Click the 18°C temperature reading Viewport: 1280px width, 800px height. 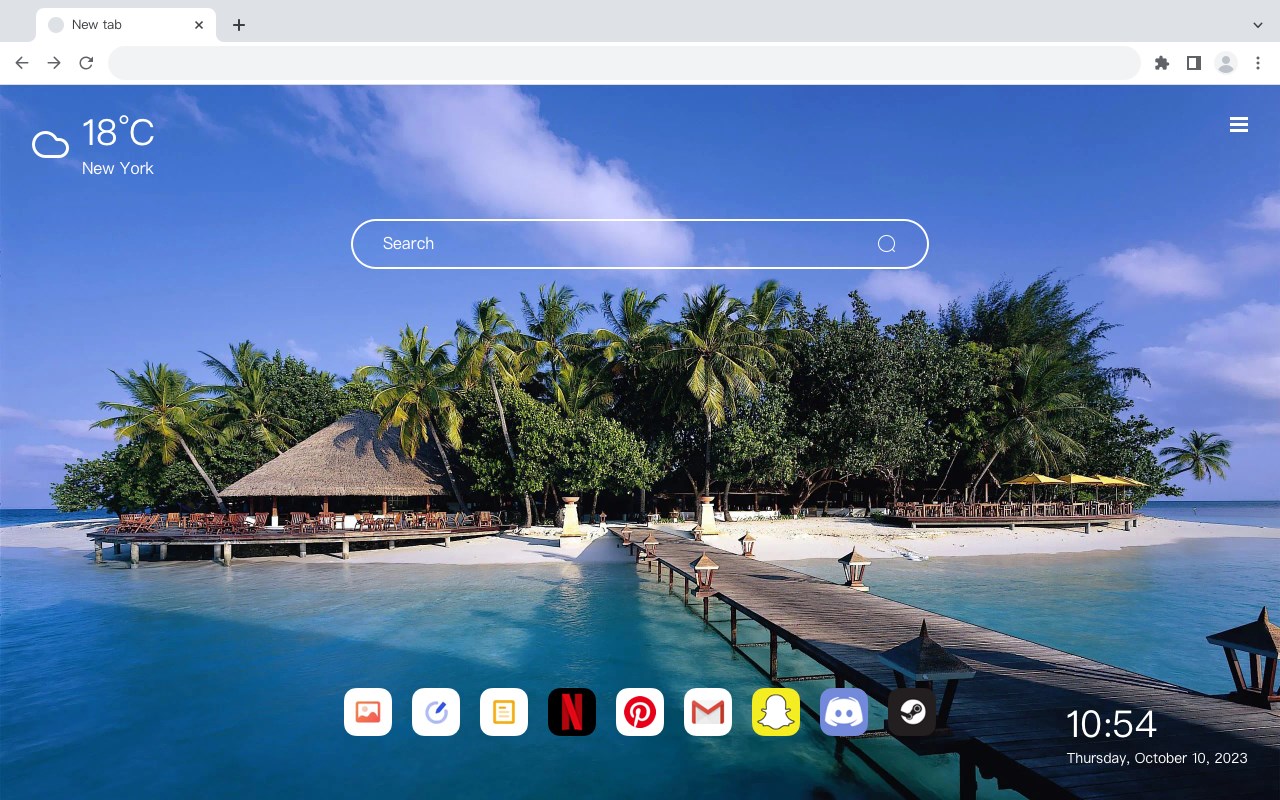[118, 133]
